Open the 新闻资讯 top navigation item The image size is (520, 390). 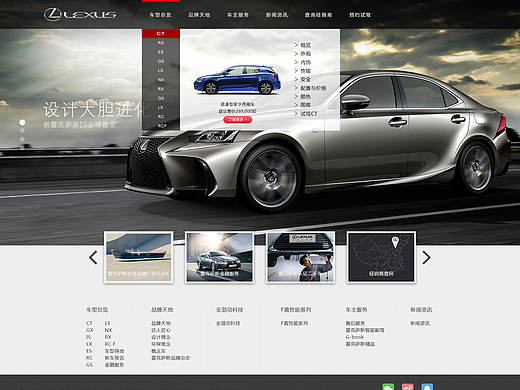tap(277, 15)
